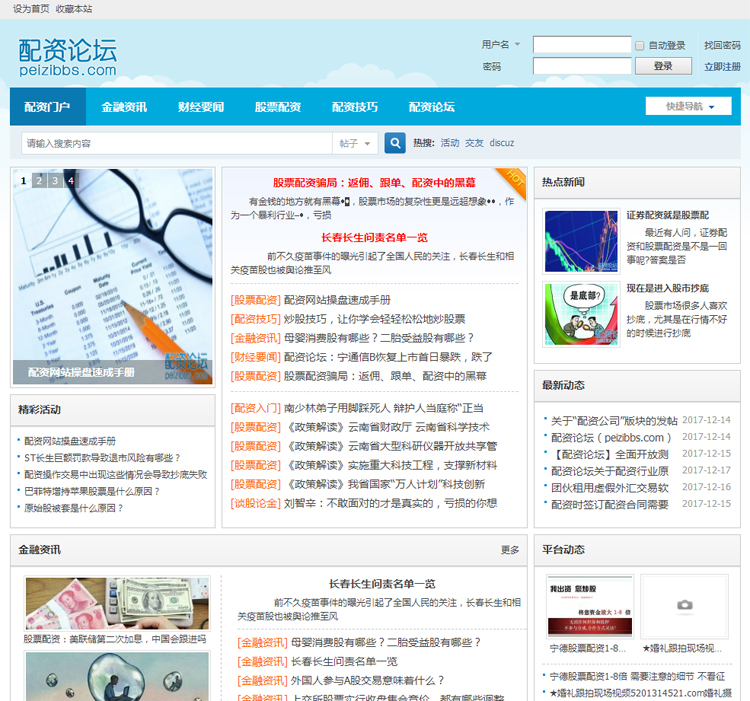Click the 配资论坛 peizibbs.com logo

coord(67,57)
